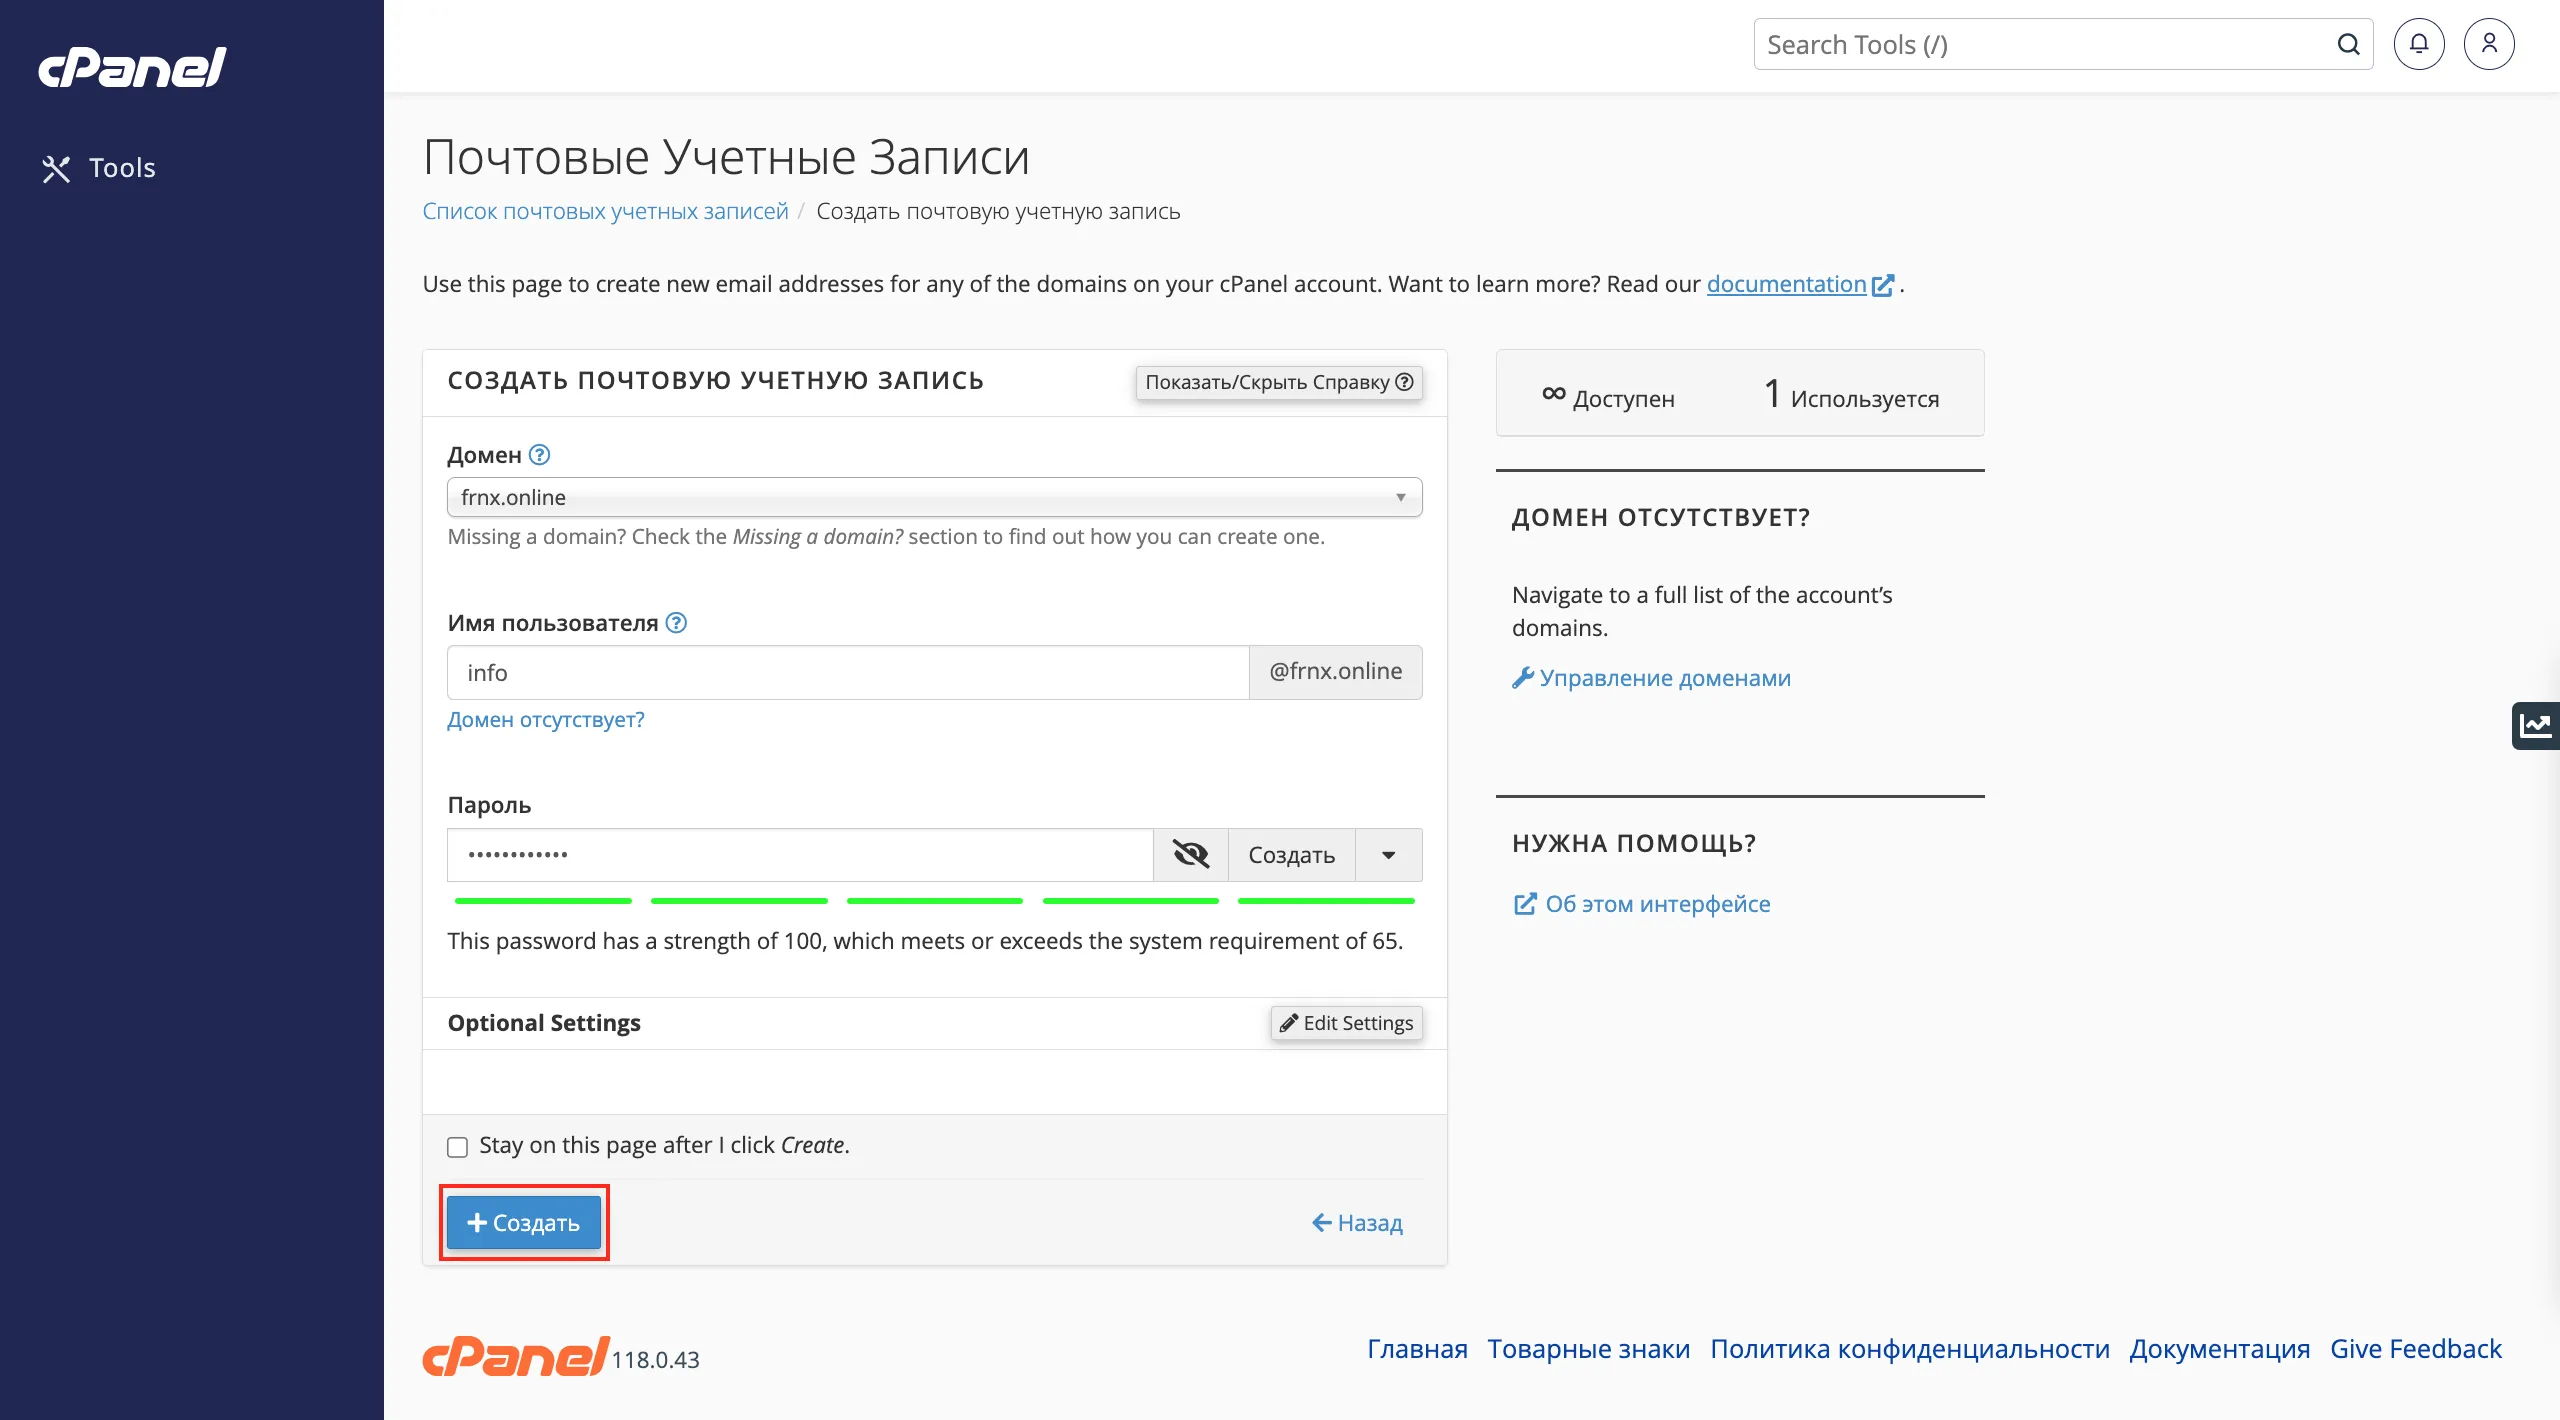Click the help icon next to Домен
This screenshot has height=1420, width=2560.
(x=539, y=455)
